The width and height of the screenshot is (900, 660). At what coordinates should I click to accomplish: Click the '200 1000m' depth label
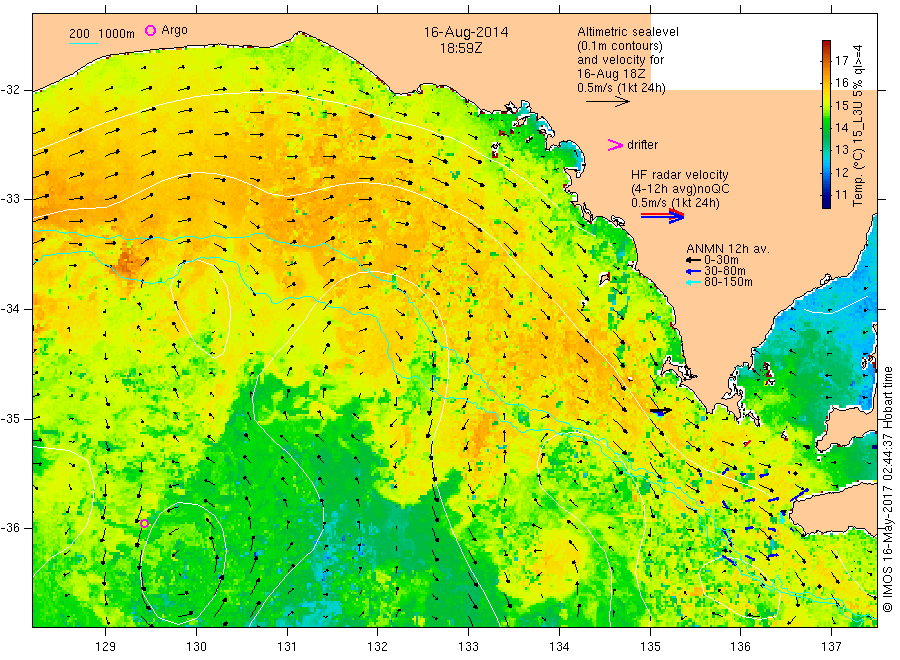102,34
